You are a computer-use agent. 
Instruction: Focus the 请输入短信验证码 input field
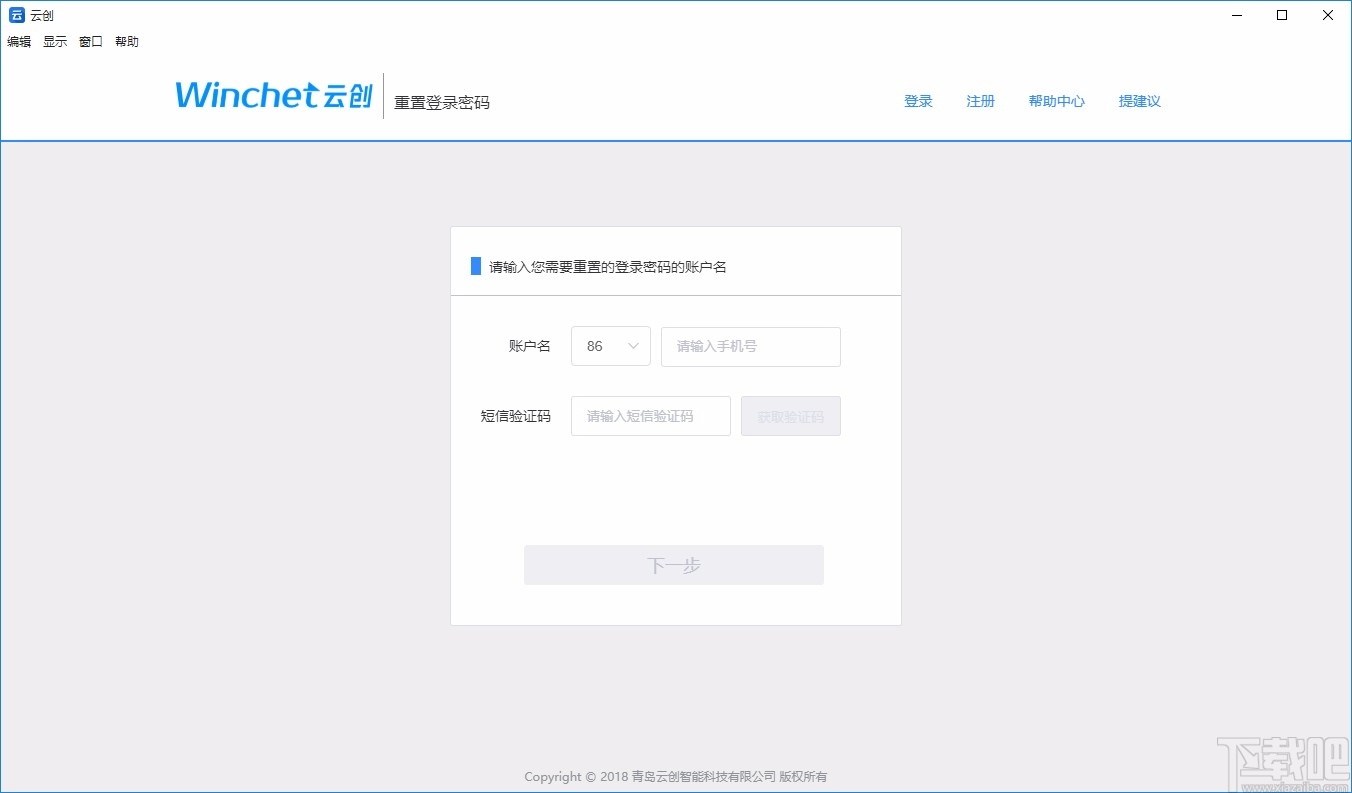(x=651, y=416)
